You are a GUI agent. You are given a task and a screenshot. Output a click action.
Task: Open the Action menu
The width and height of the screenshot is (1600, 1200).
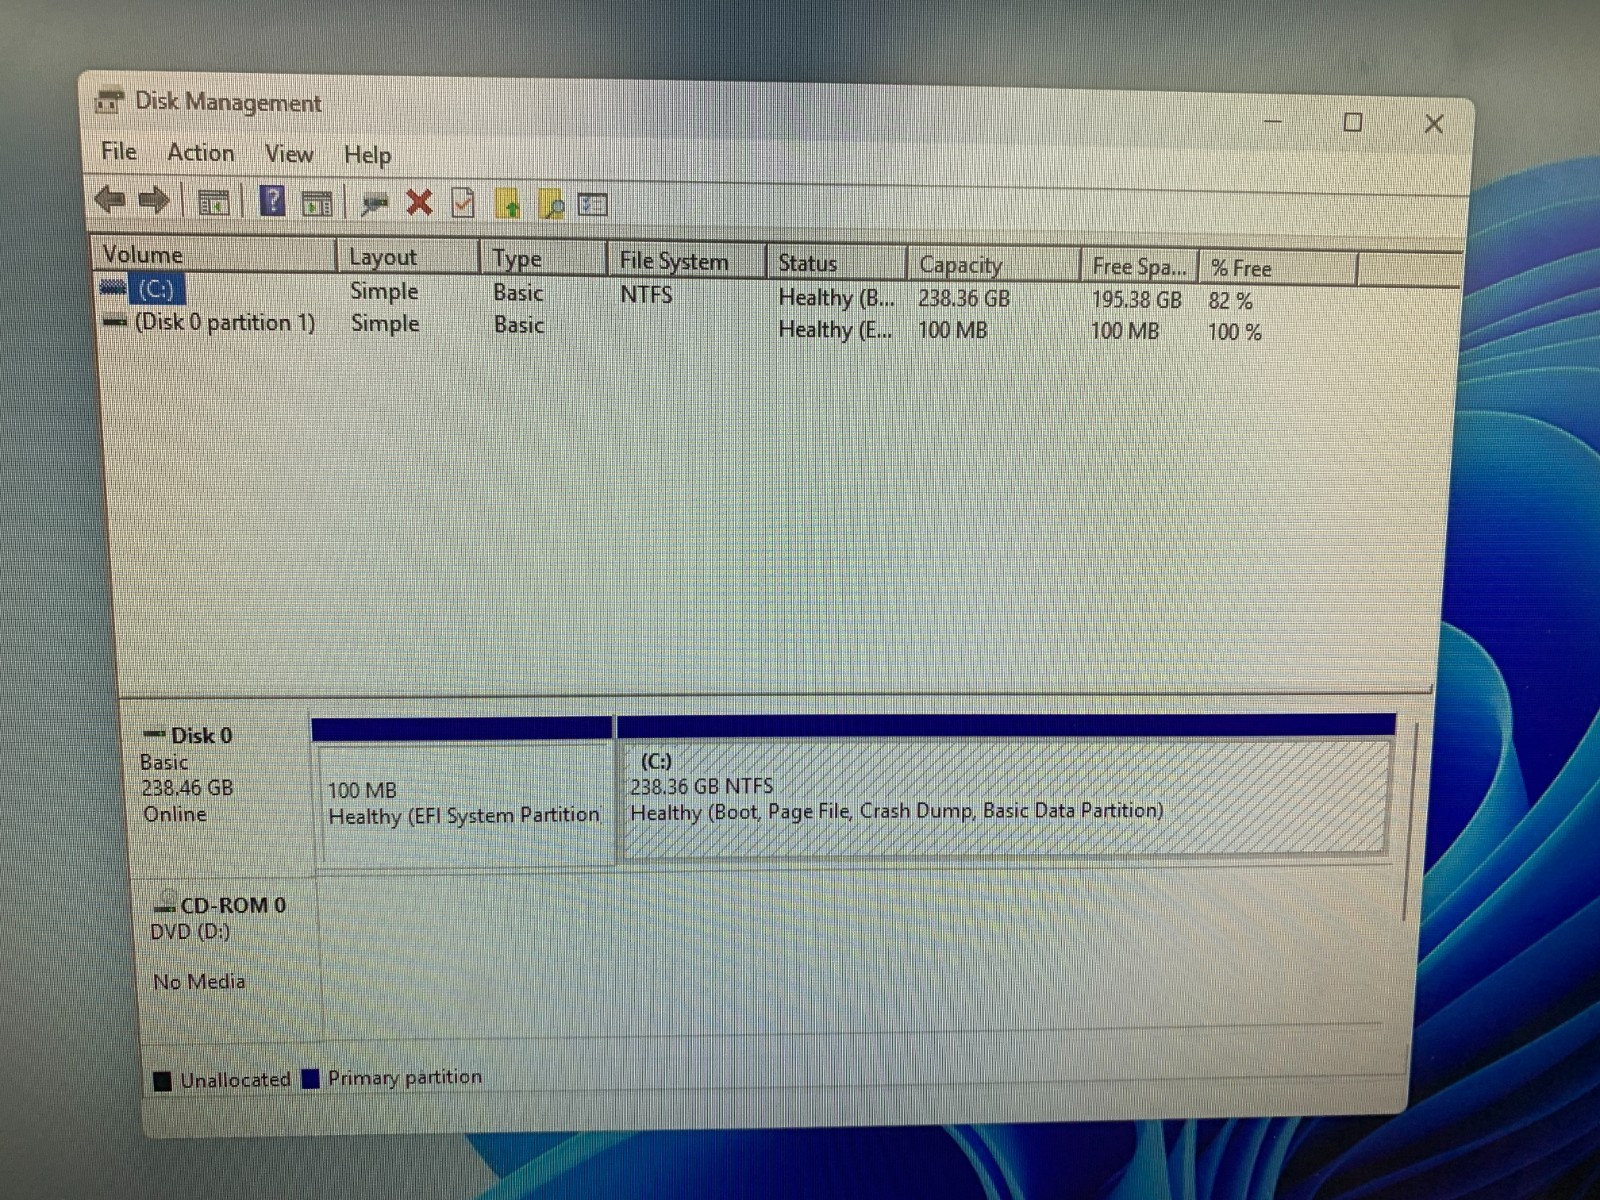tap(201, 153)
